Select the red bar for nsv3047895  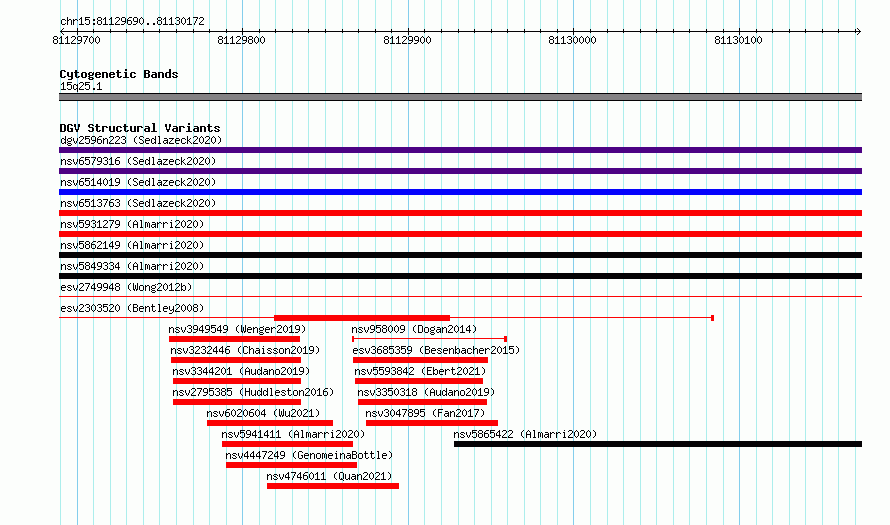[x=432, y=423]
